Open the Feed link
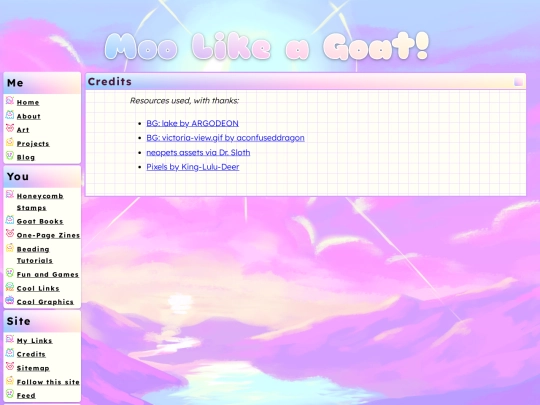540x405 pixels. point(26,395)
